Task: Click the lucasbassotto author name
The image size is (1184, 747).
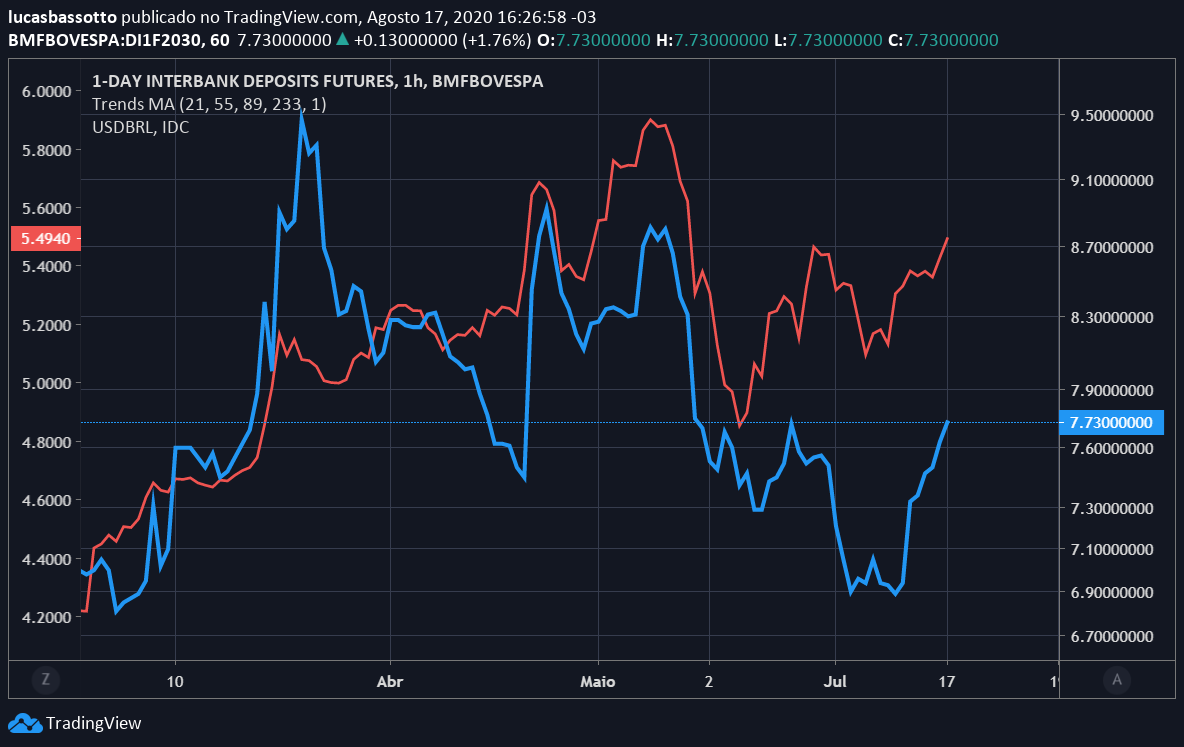Action: pyautogui.click(x=62, y=17)
